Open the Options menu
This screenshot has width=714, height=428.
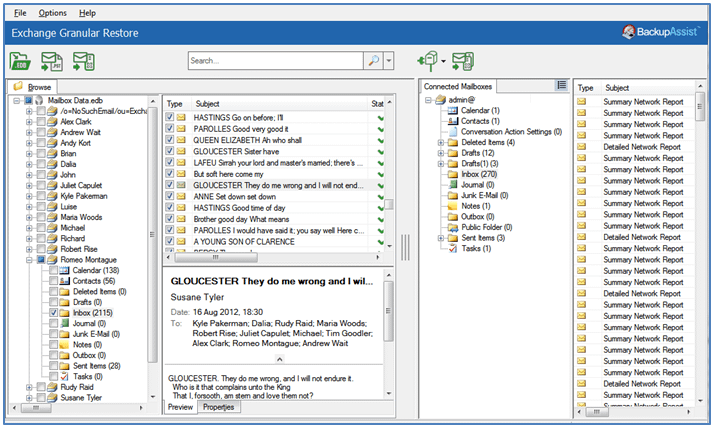(x=52, y=13)
